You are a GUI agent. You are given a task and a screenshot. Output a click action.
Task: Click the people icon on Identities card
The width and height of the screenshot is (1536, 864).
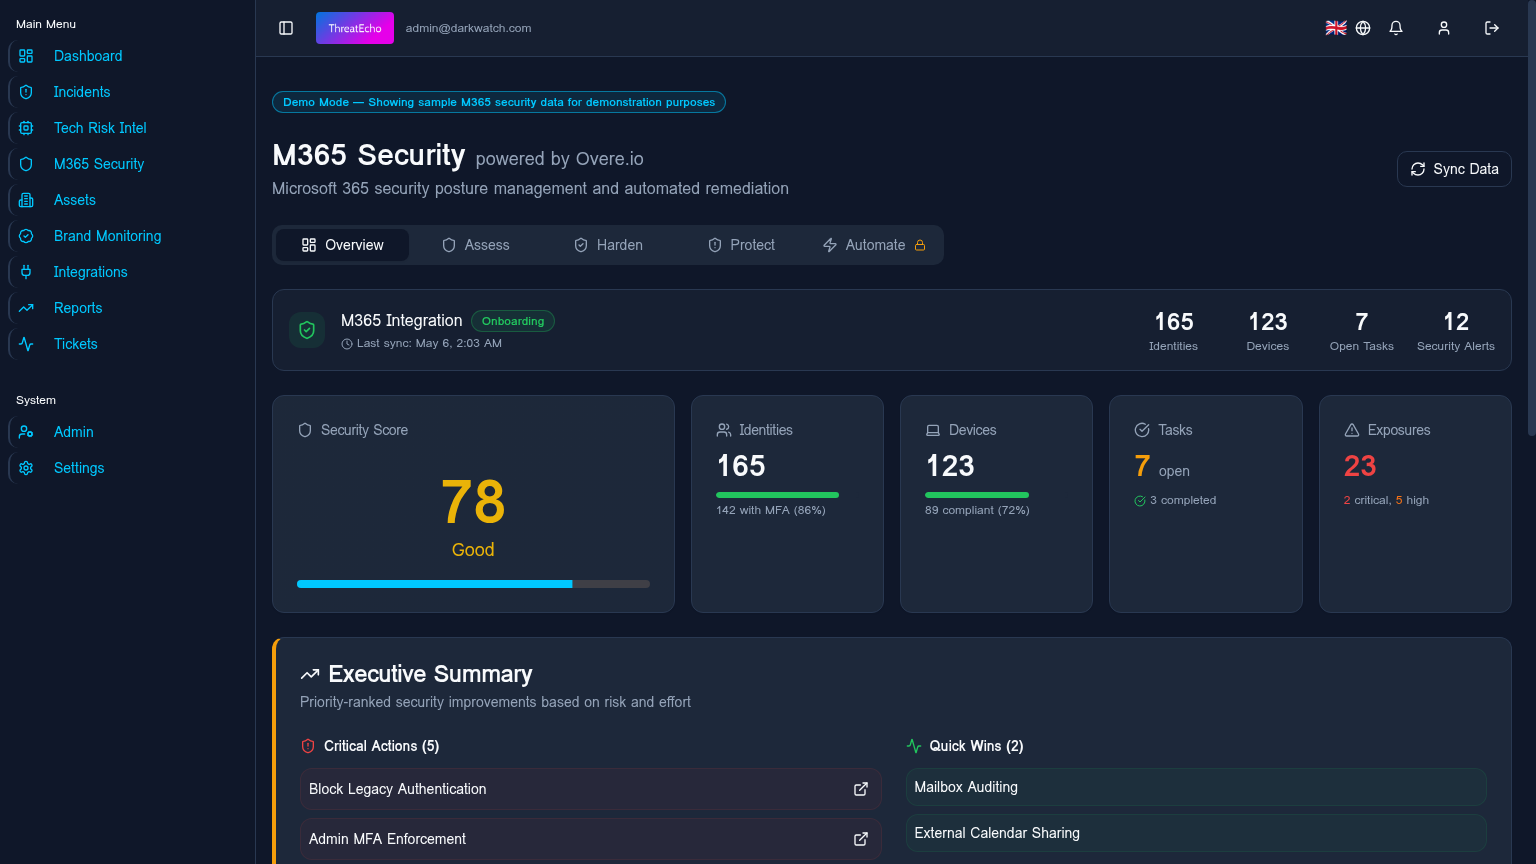(724, 430)
